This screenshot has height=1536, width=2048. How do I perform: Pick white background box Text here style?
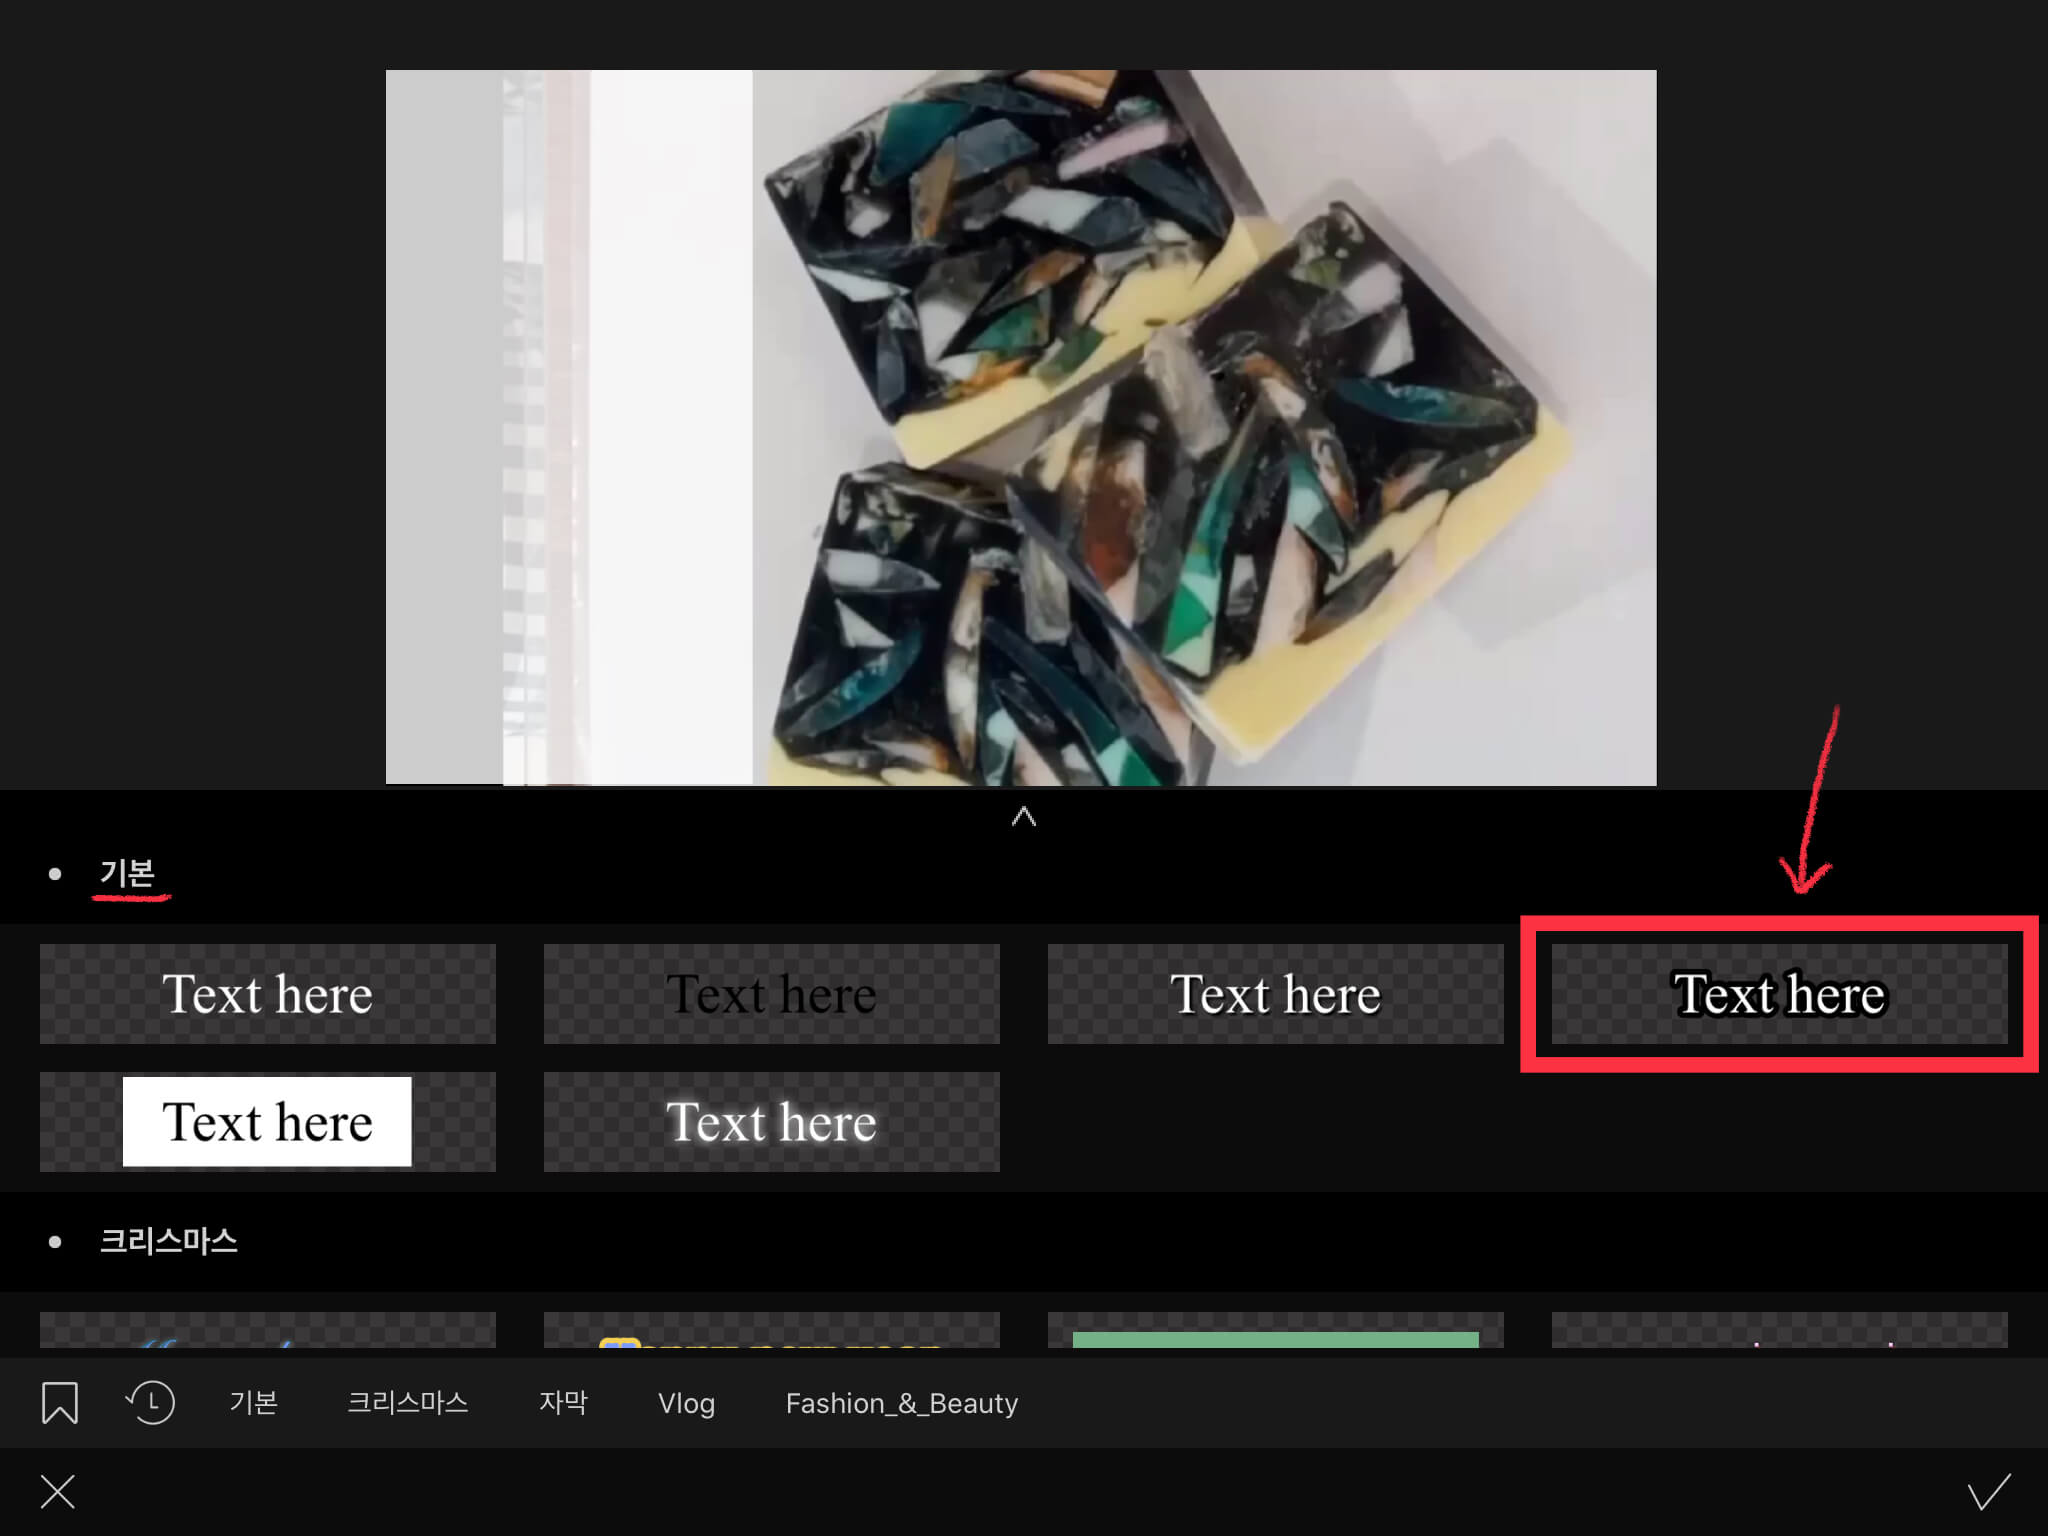[267, 1122]
